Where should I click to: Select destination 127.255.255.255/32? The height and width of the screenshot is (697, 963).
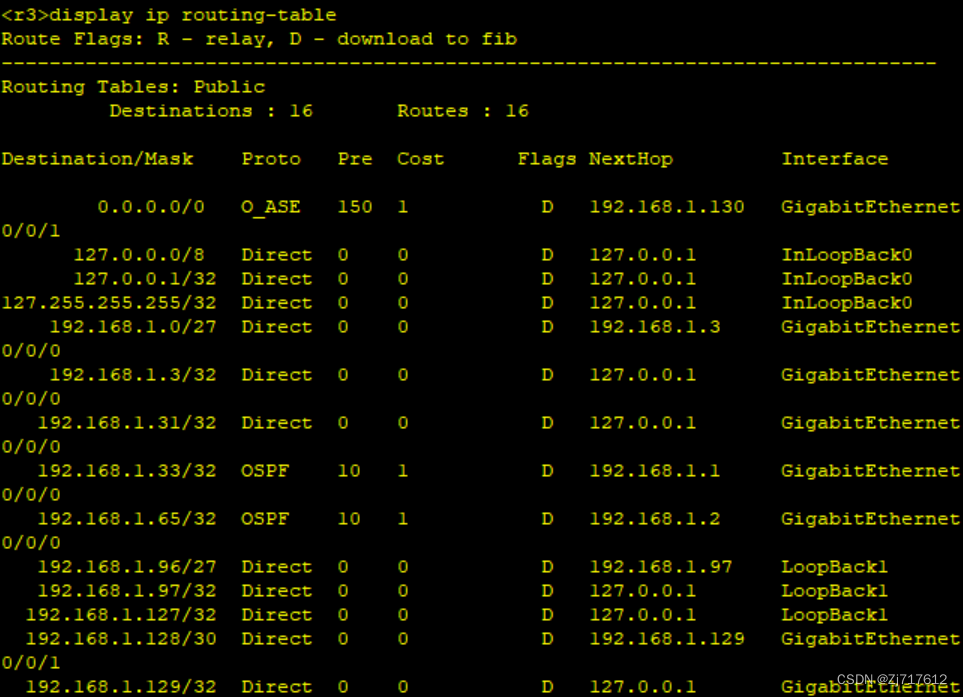point(109,303)
